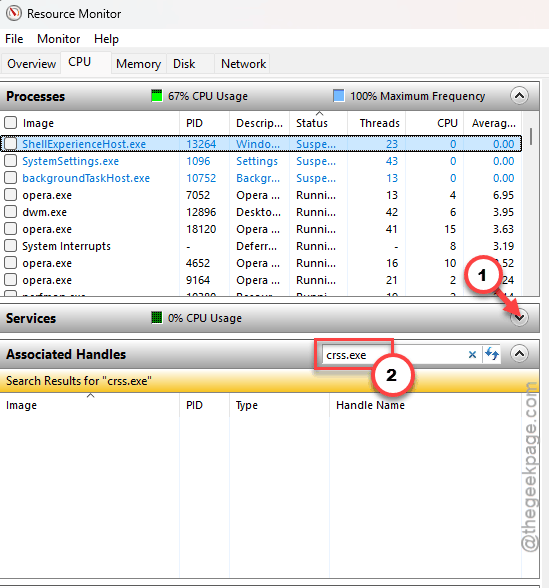Click the Services section header title

31,318
